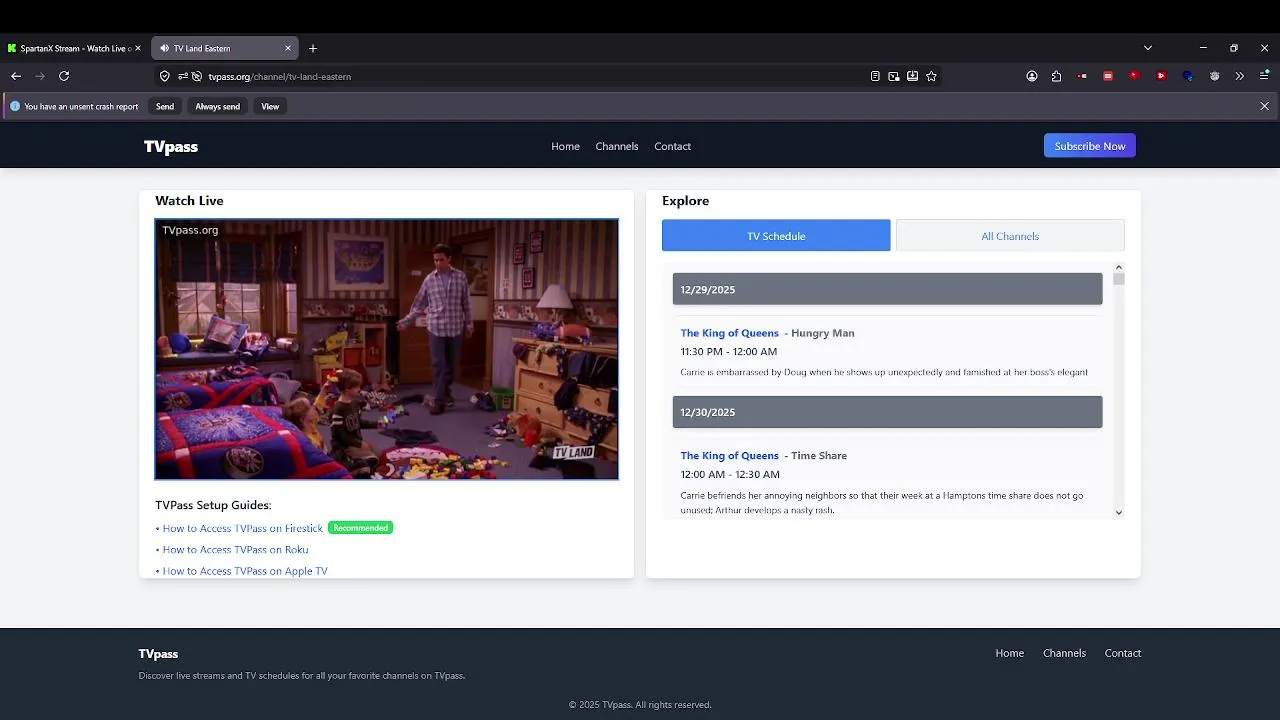Click the Watch Live heading

189,201
